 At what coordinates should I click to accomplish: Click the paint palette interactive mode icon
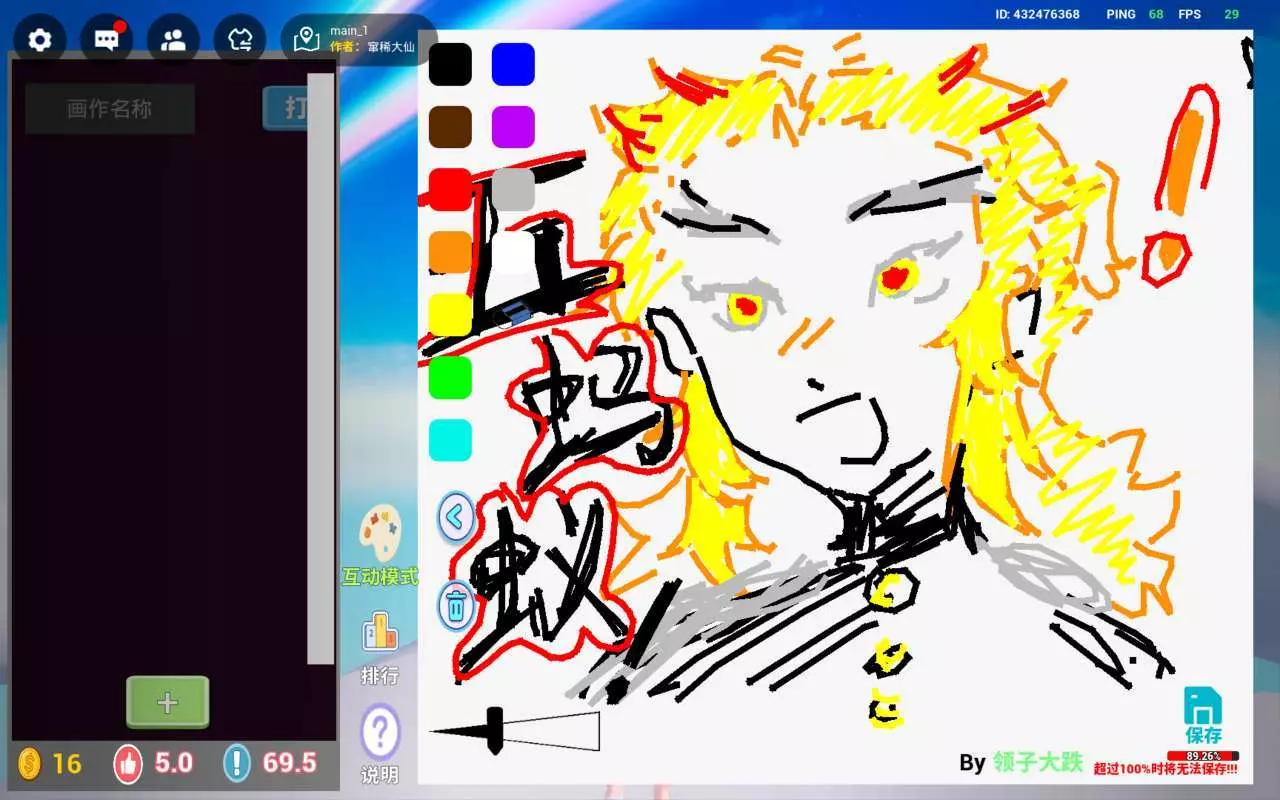[380, 533]
